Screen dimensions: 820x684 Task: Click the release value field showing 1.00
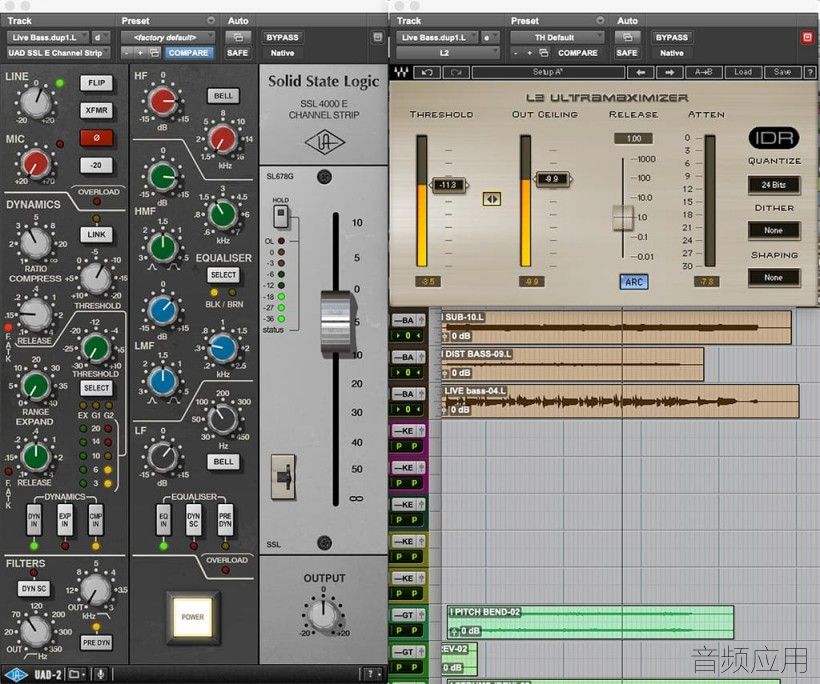pos(633,139)
